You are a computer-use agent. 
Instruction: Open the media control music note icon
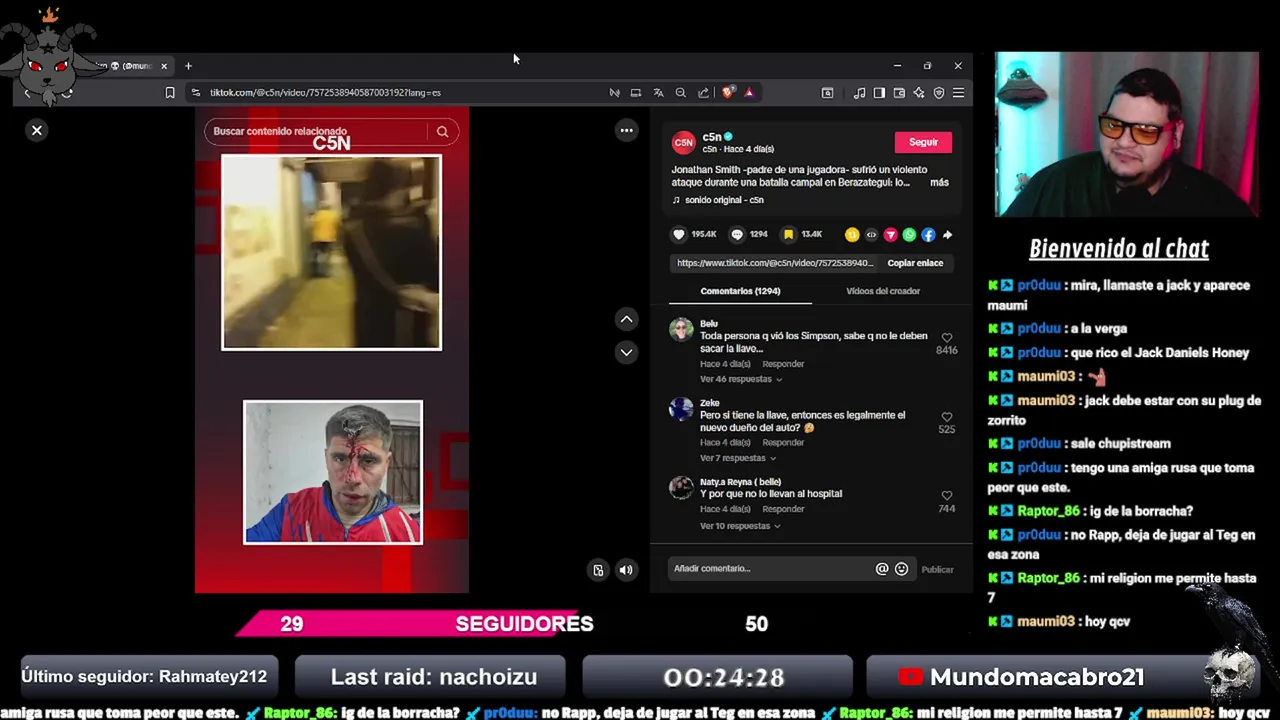tap(859, 93)
